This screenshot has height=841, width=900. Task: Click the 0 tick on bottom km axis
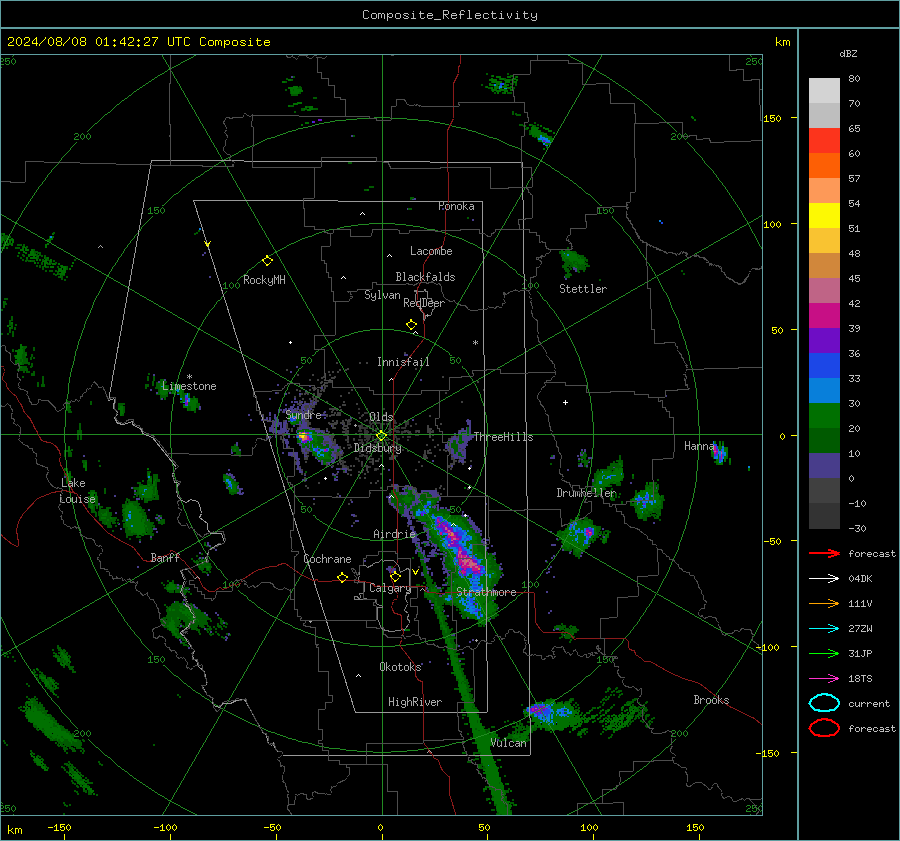tap(380, 828)
